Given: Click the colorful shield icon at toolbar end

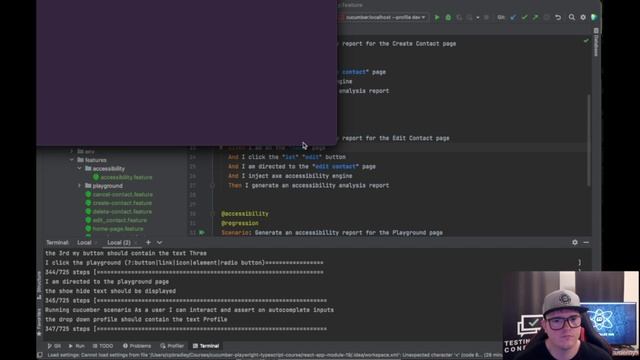Looking at the screenshot, I should (594, 17).
